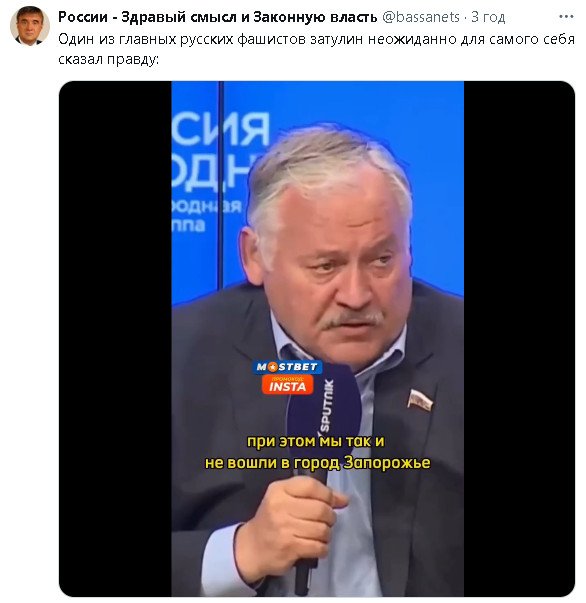Click the black left letterbox area of the video
The image size is (586, 603).
point(115,338)
